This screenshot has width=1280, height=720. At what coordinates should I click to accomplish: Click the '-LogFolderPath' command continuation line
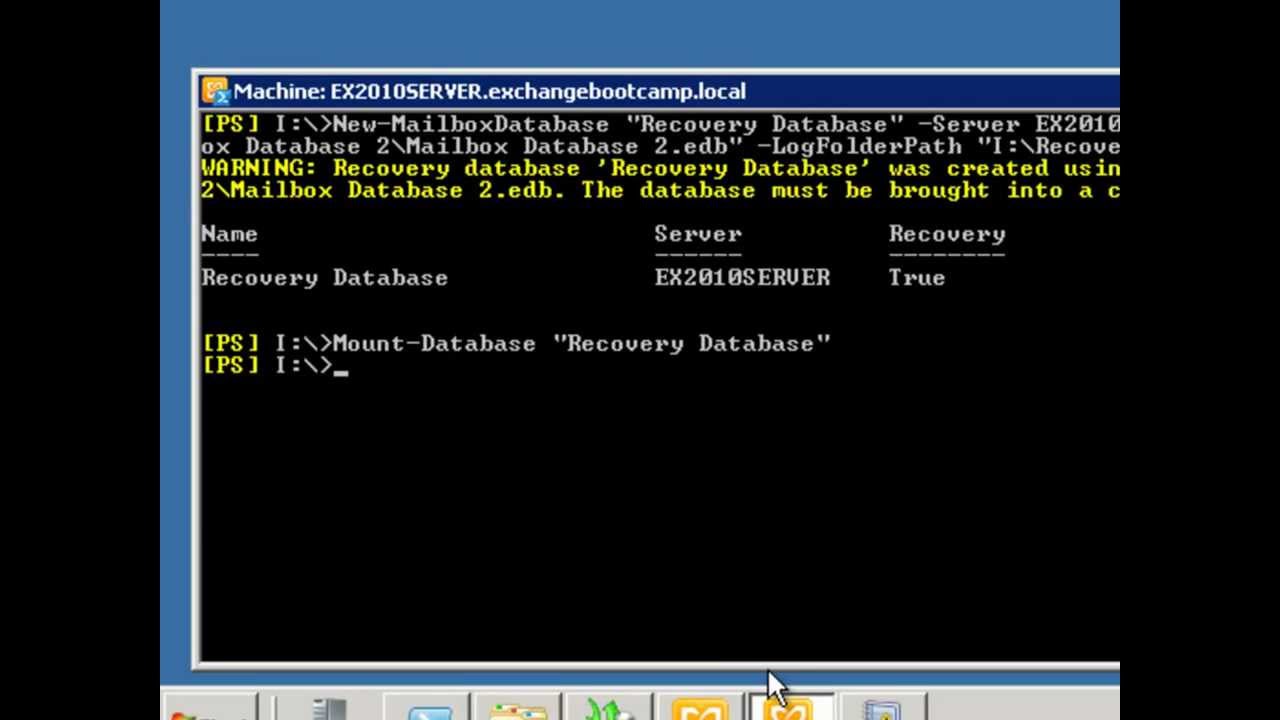tap(660, 146)
